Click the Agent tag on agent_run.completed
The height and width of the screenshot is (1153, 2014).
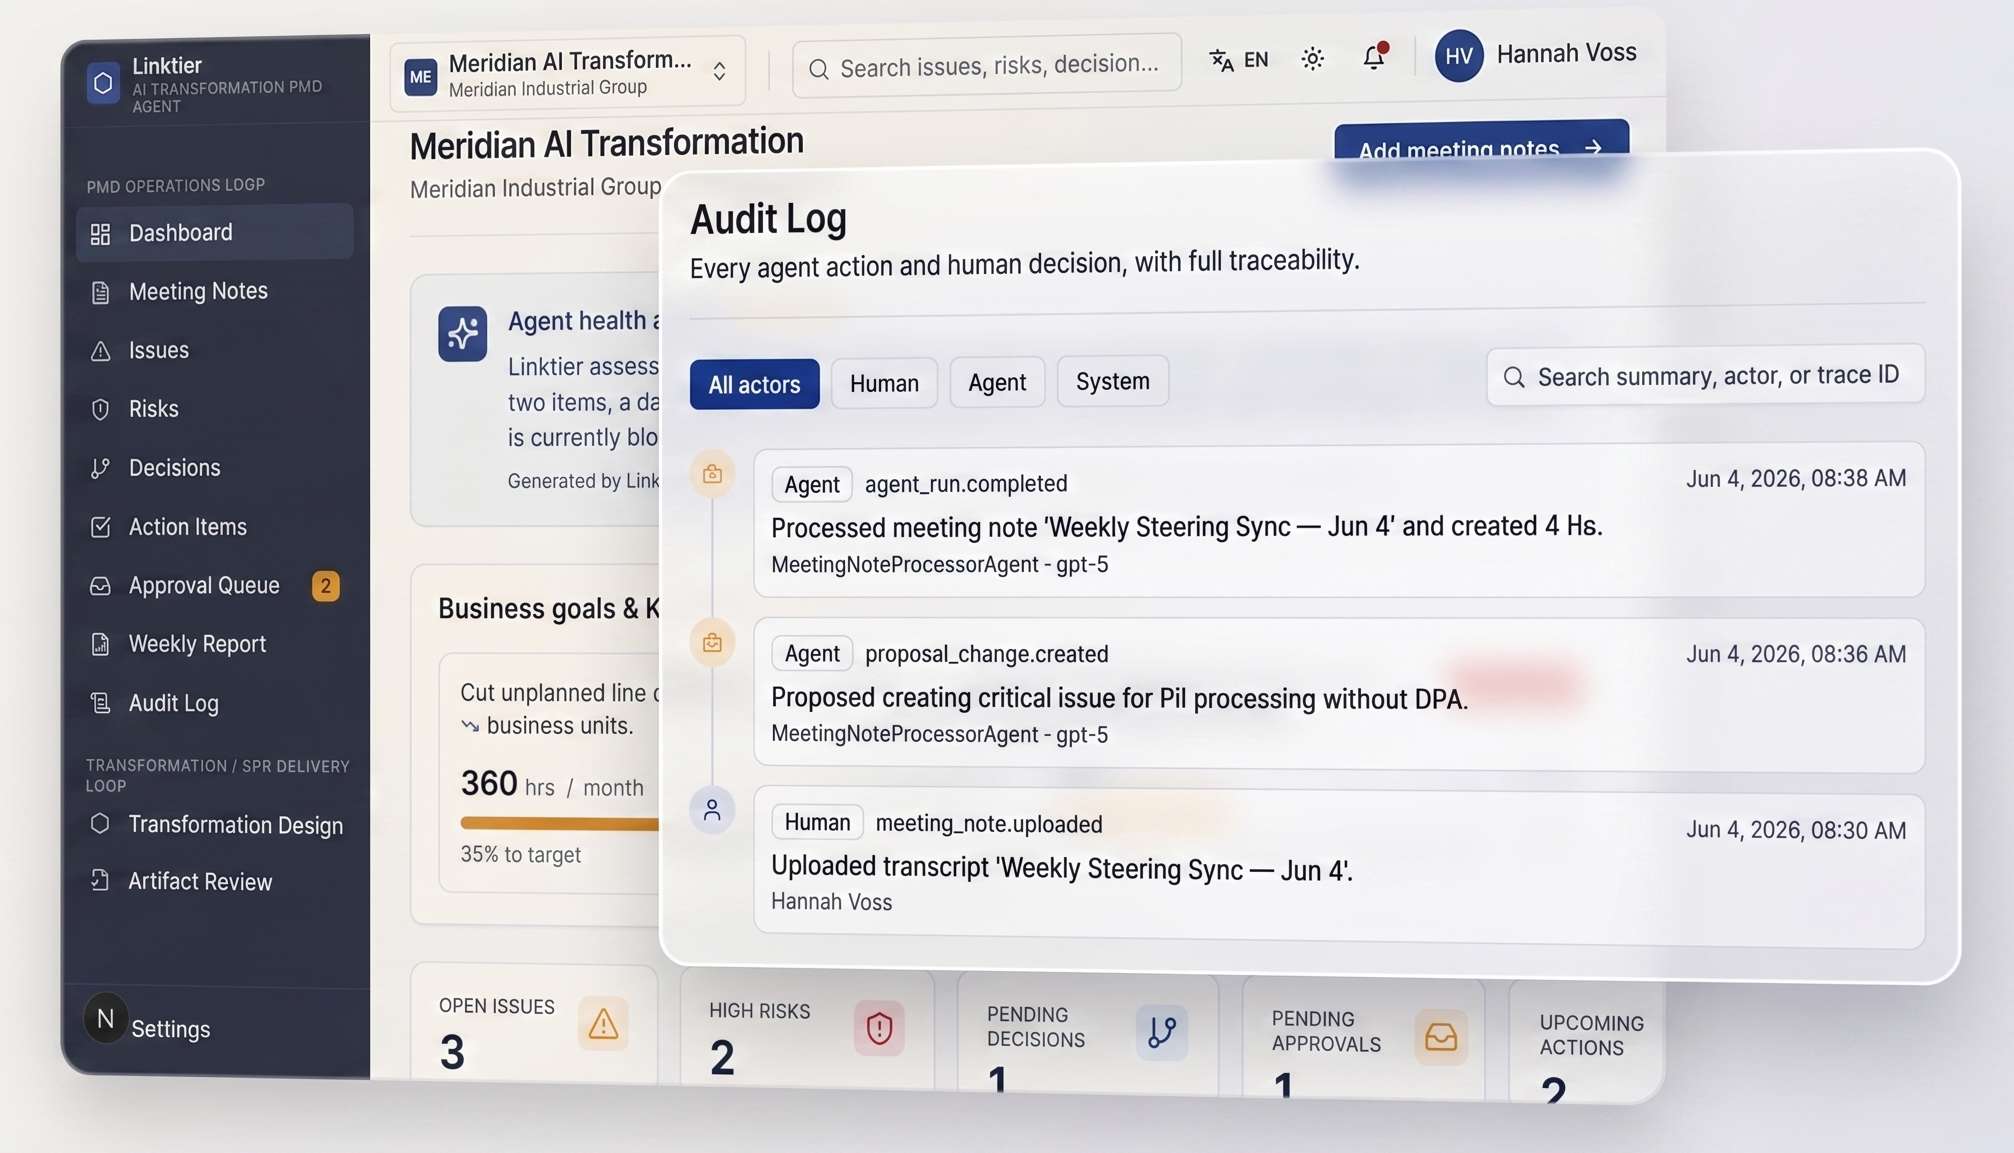pos(812,485)
